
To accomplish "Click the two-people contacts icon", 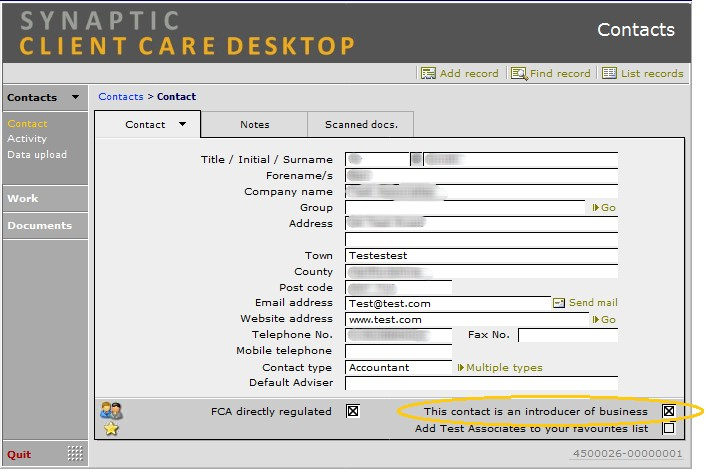I will point(111,410).
